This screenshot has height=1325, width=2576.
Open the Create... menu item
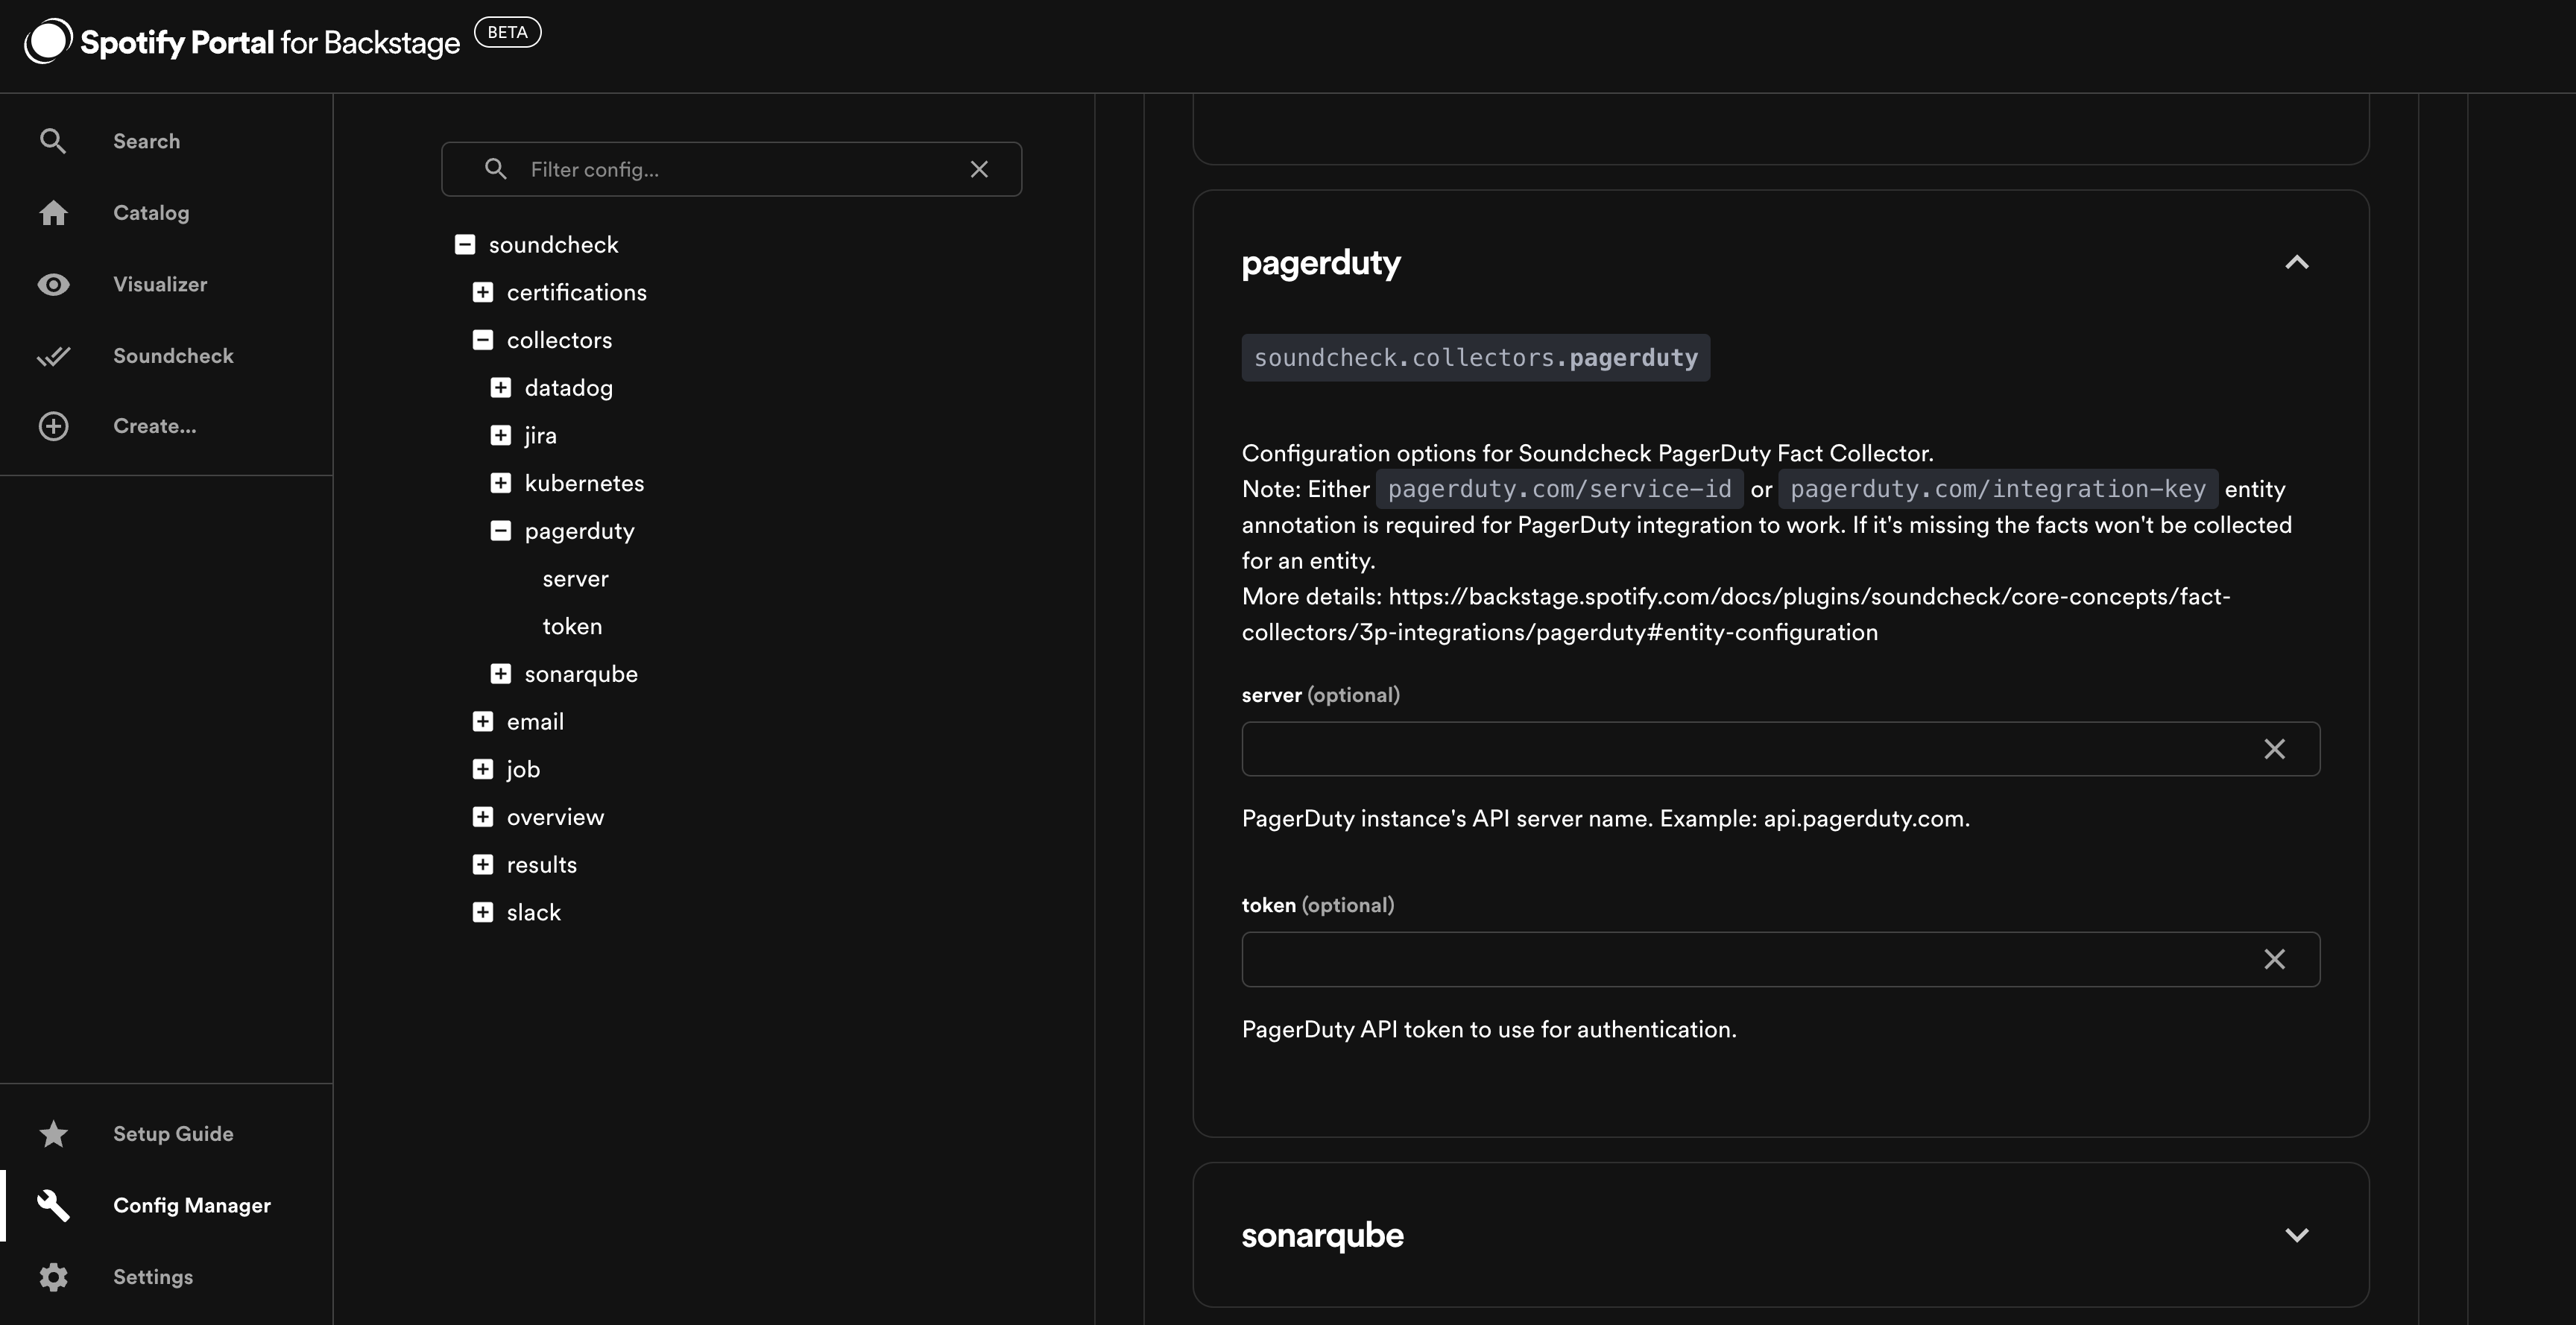[x=155, y=426]
